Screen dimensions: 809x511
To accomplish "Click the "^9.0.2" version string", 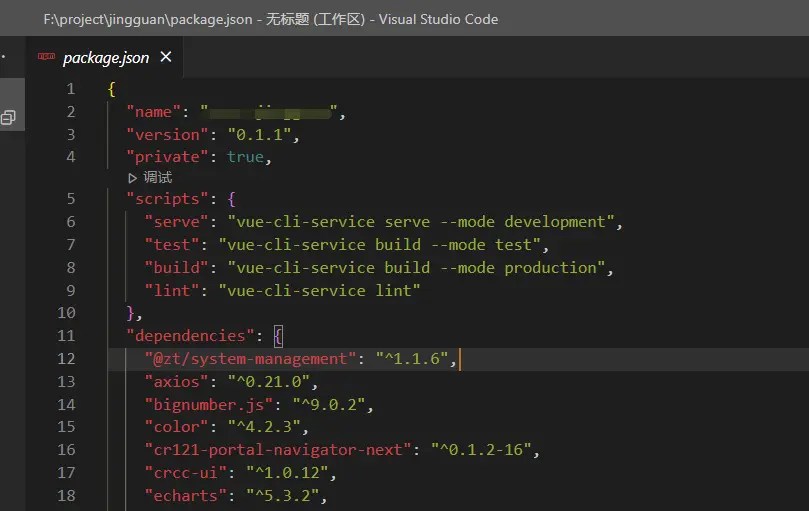I will pos(329,405).
